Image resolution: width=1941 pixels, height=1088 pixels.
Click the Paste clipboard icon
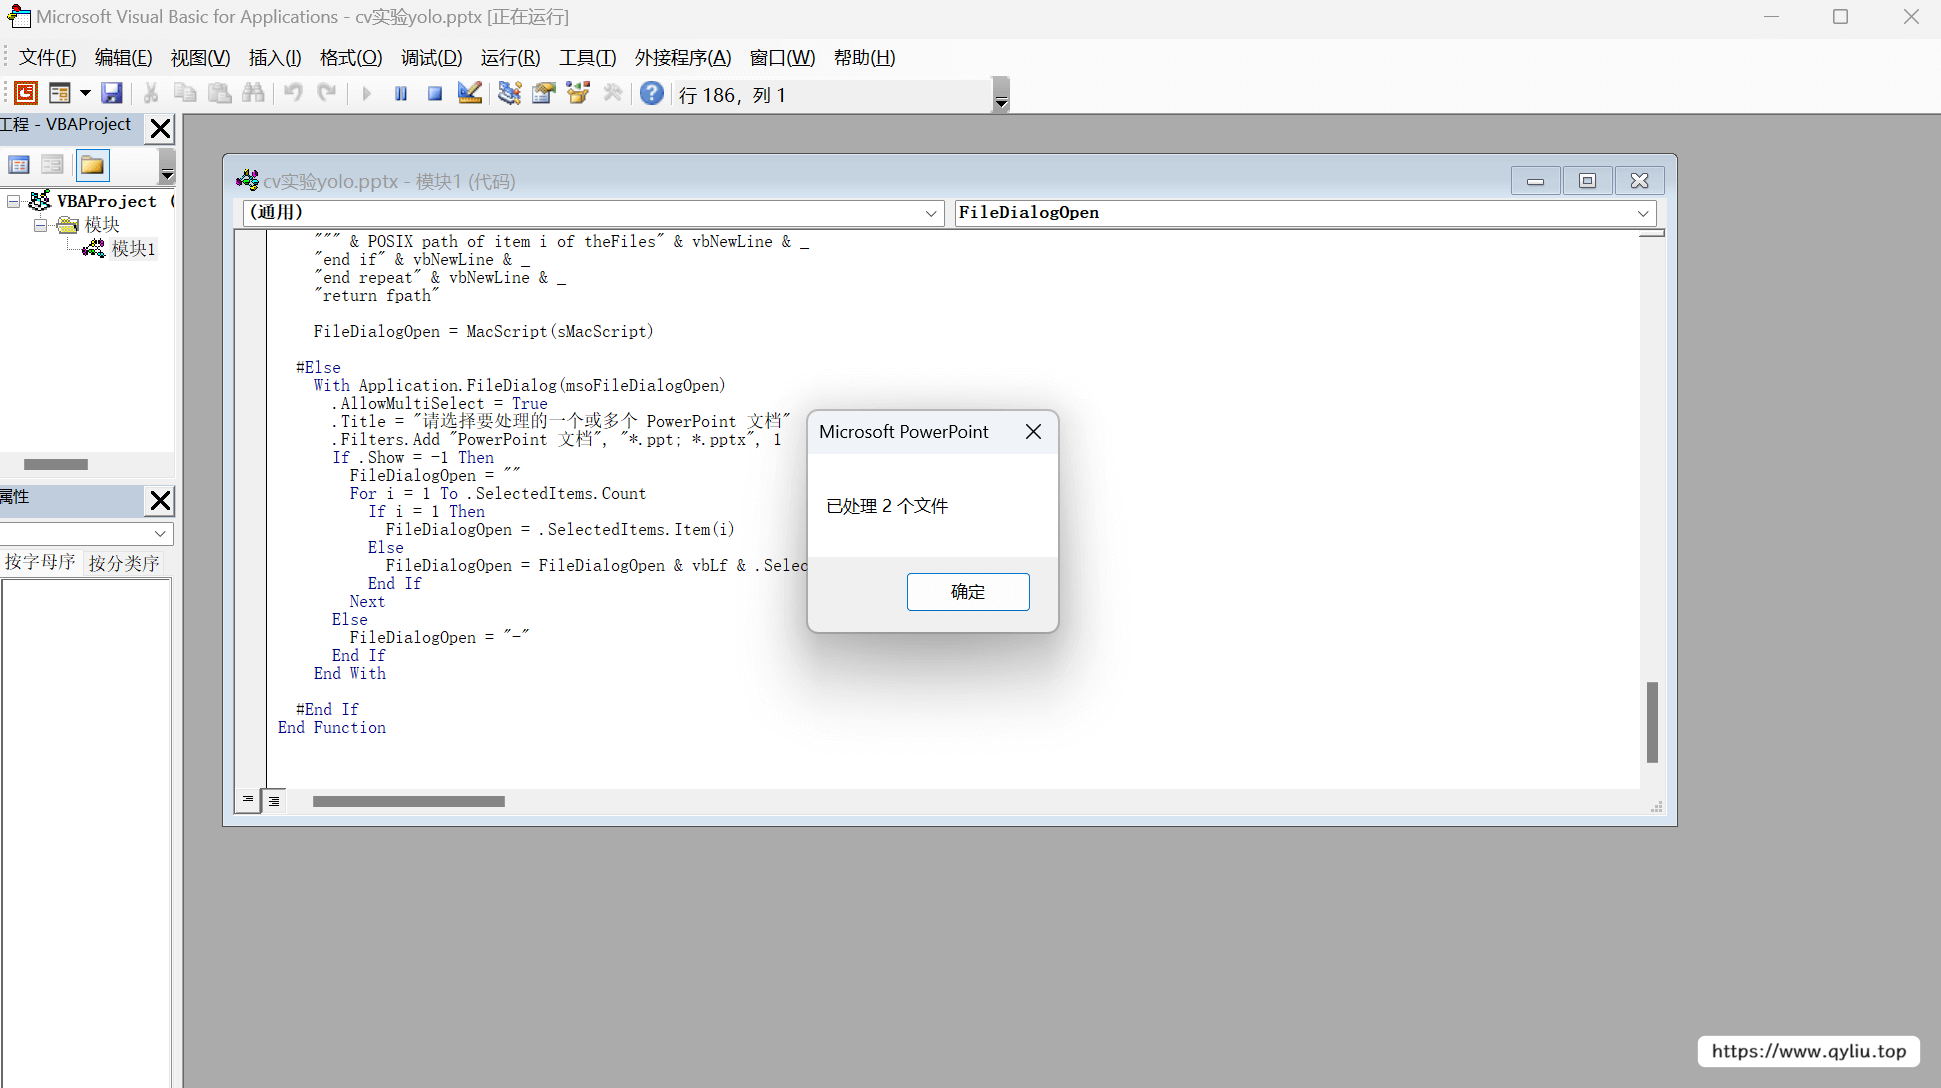coord(220,94)
